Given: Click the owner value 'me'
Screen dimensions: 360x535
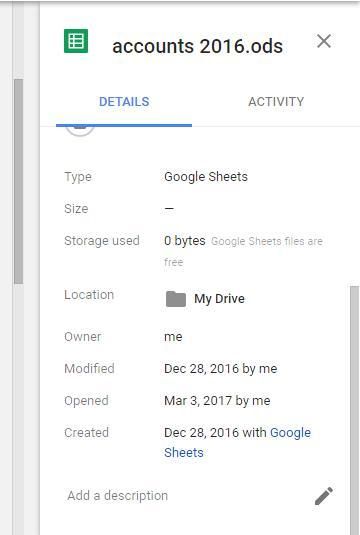Looking at the screenshot, I should click(173, 337).
